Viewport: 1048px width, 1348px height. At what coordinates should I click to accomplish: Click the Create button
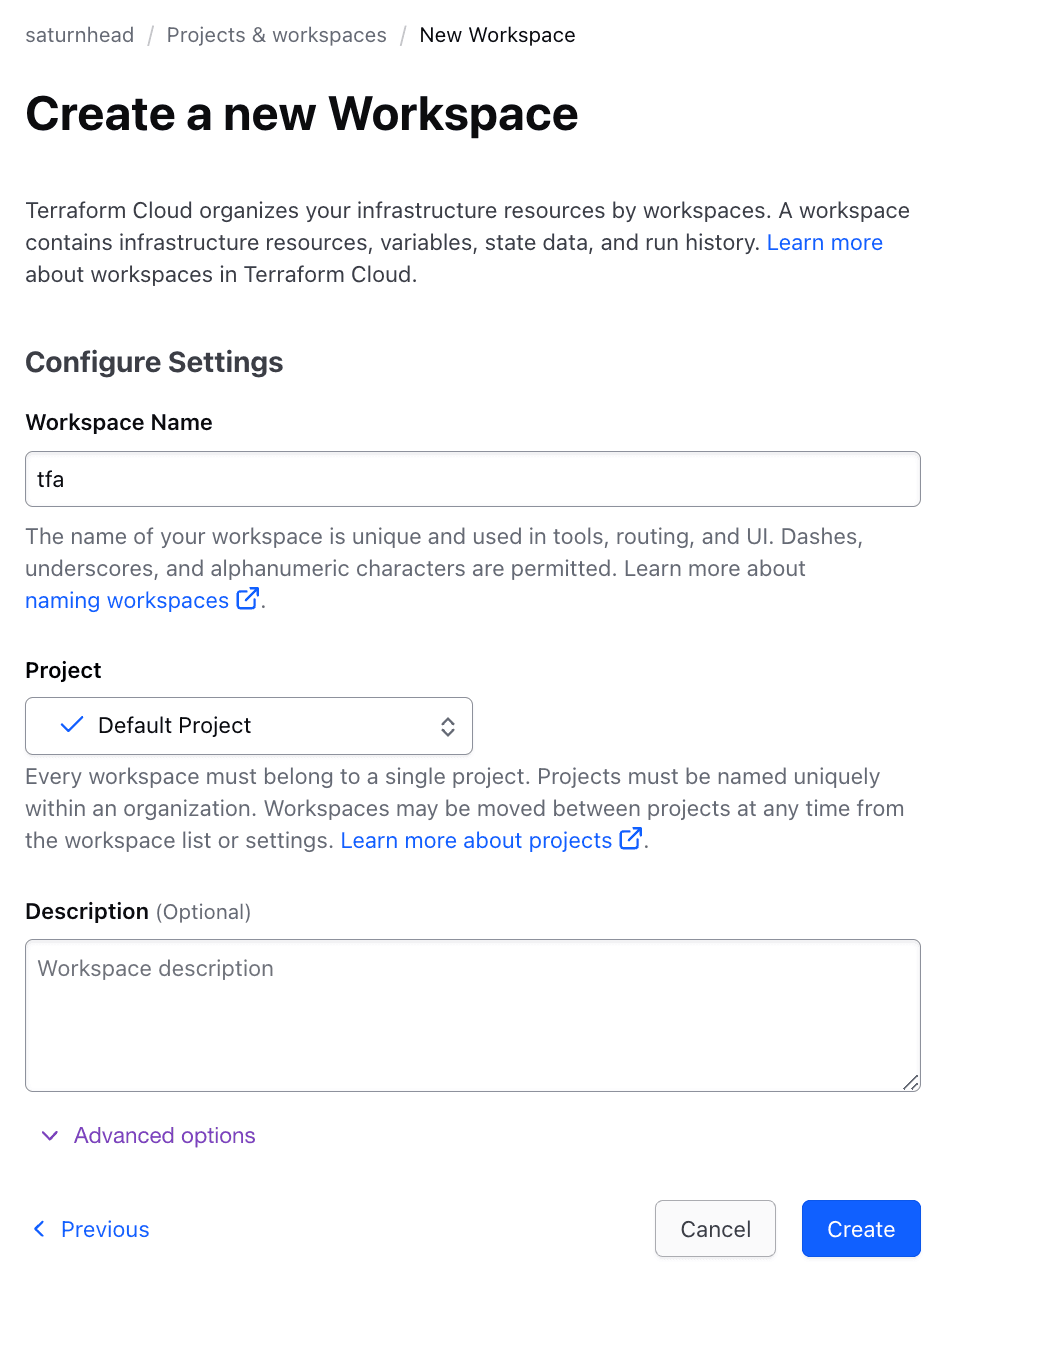pyautogui.click(x=860, y=1229)
